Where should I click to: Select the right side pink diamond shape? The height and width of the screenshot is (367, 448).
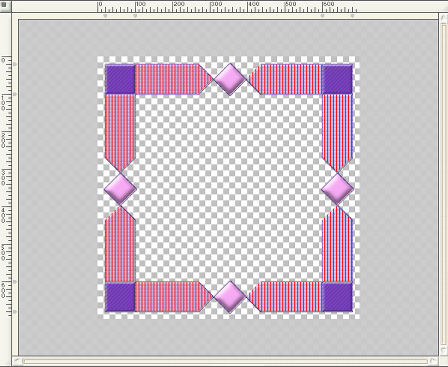(337, 188)
